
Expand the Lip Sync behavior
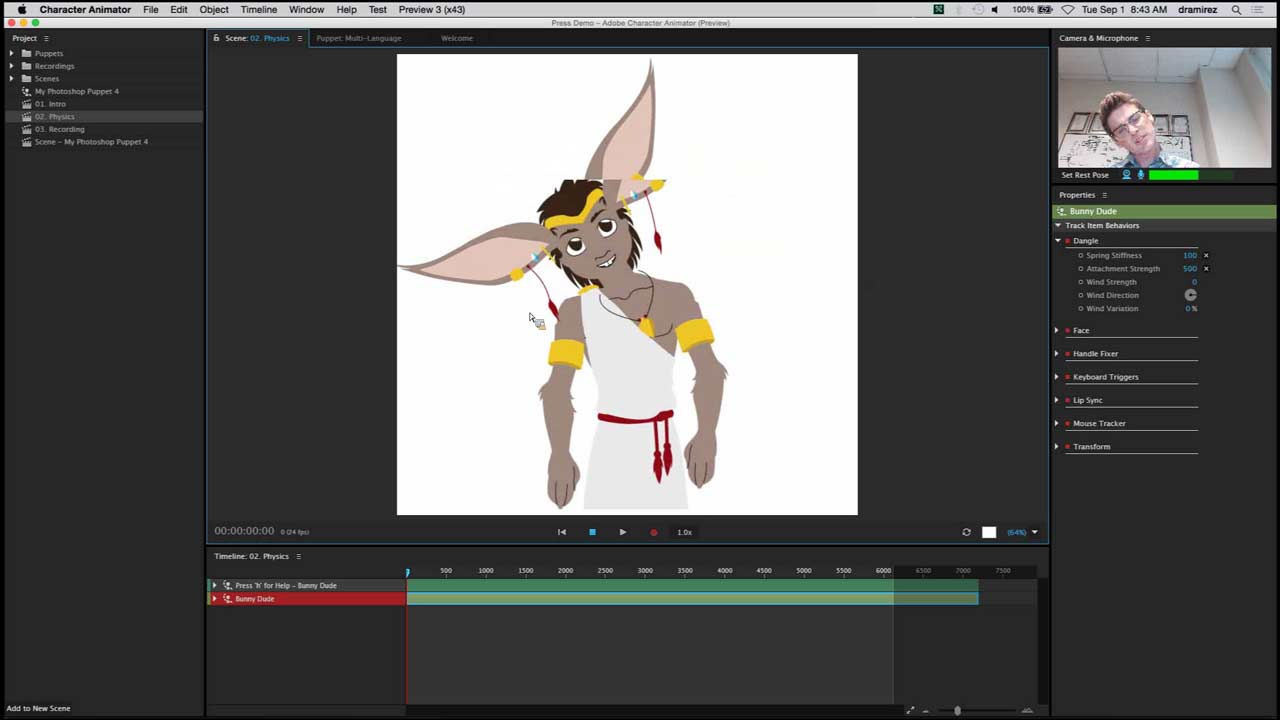[x=1057, y=400]
